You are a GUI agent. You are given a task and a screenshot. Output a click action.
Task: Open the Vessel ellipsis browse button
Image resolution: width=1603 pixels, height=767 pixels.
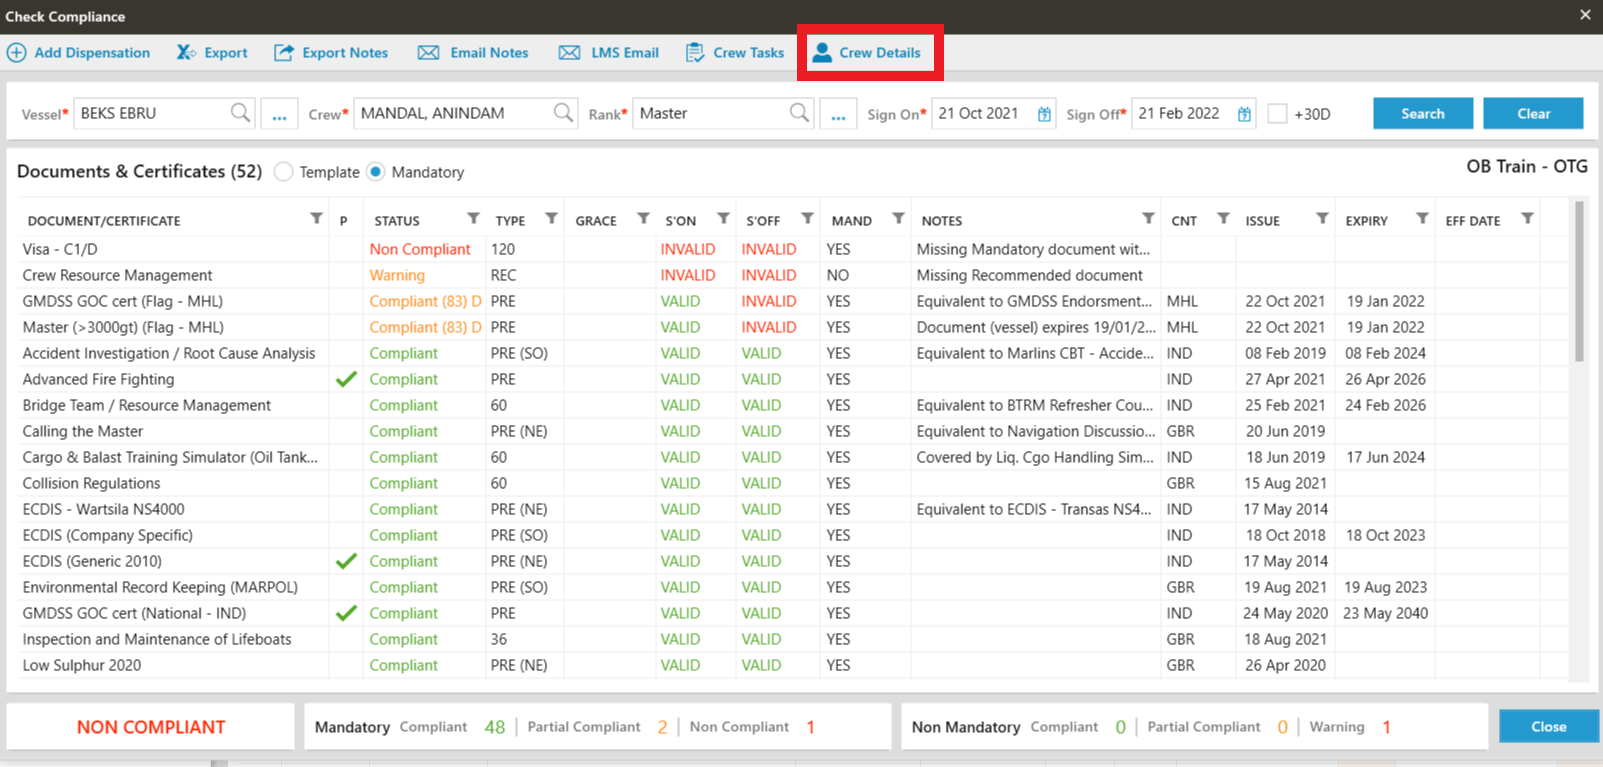pos(279,114)
